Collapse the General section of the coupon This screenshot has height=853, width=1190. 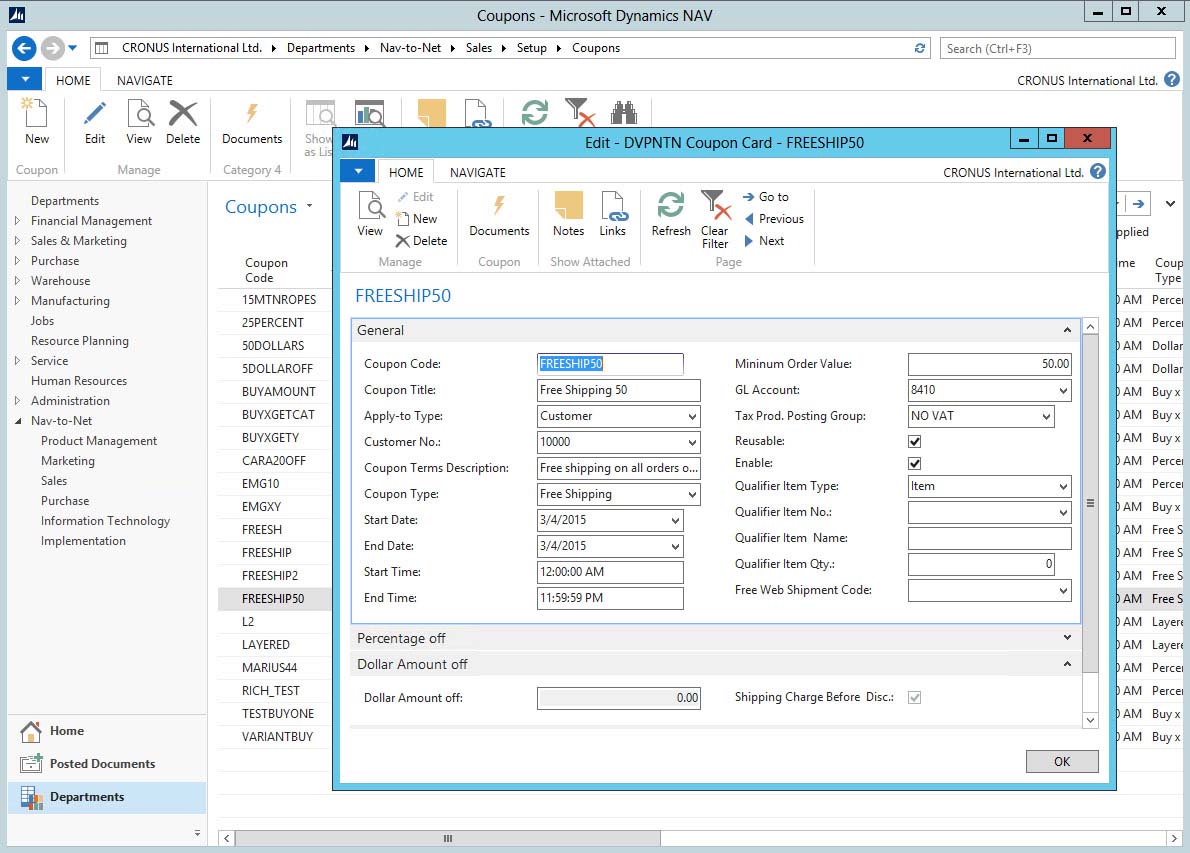pyautogui.click(x=1066, y=330)
